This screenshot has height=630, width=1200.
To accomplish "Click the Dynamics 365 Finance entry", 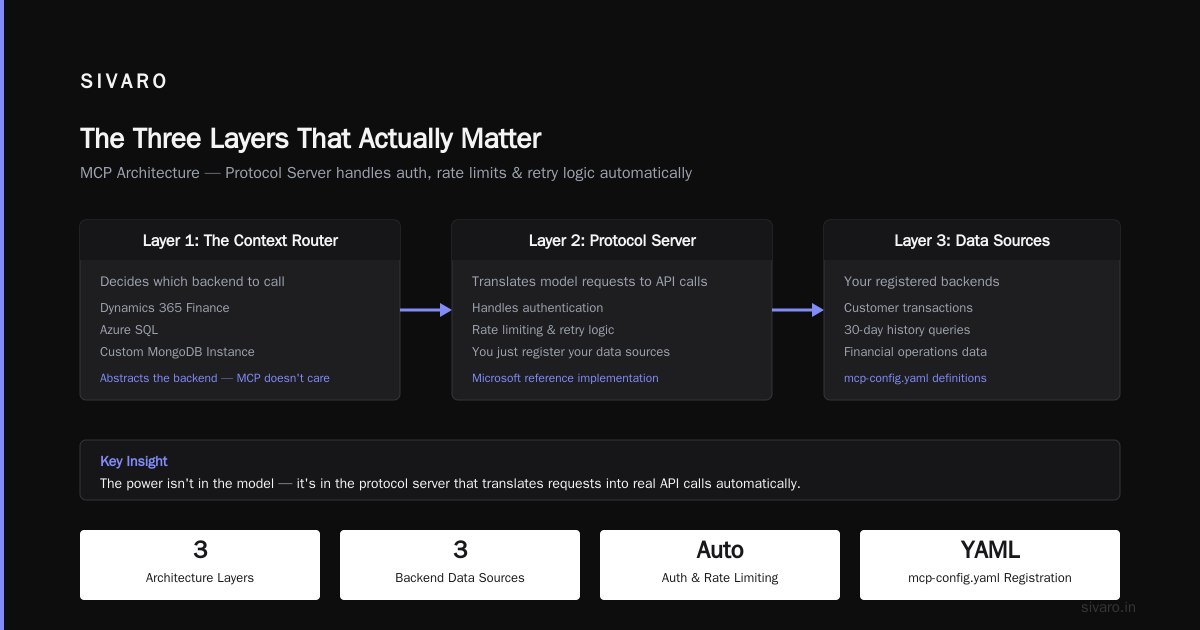I will pos(165,308).
